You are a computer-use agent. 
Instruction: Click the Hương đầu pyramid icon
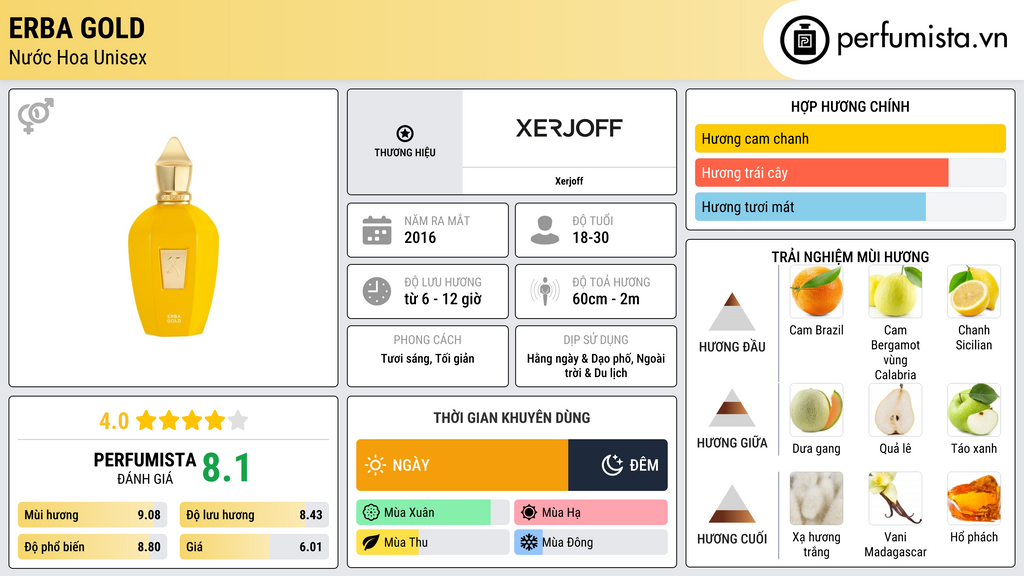click(732, 312)
